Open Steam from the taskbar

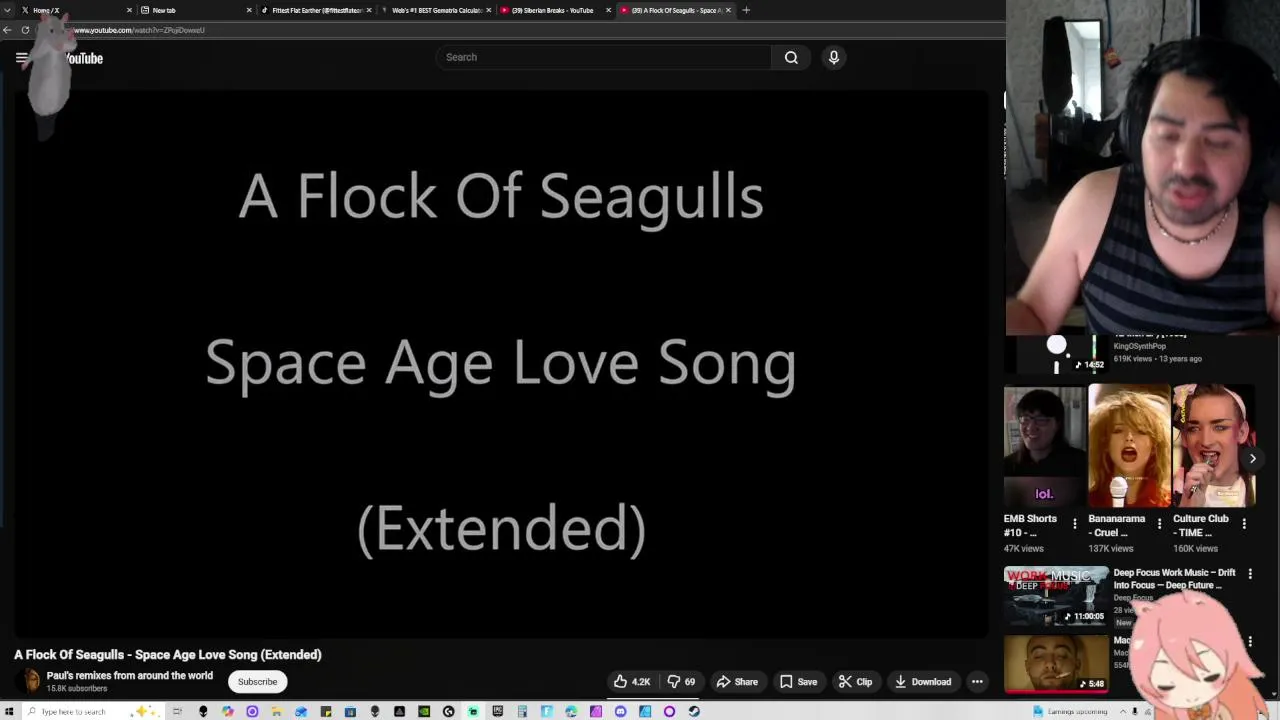click(694, 711)
